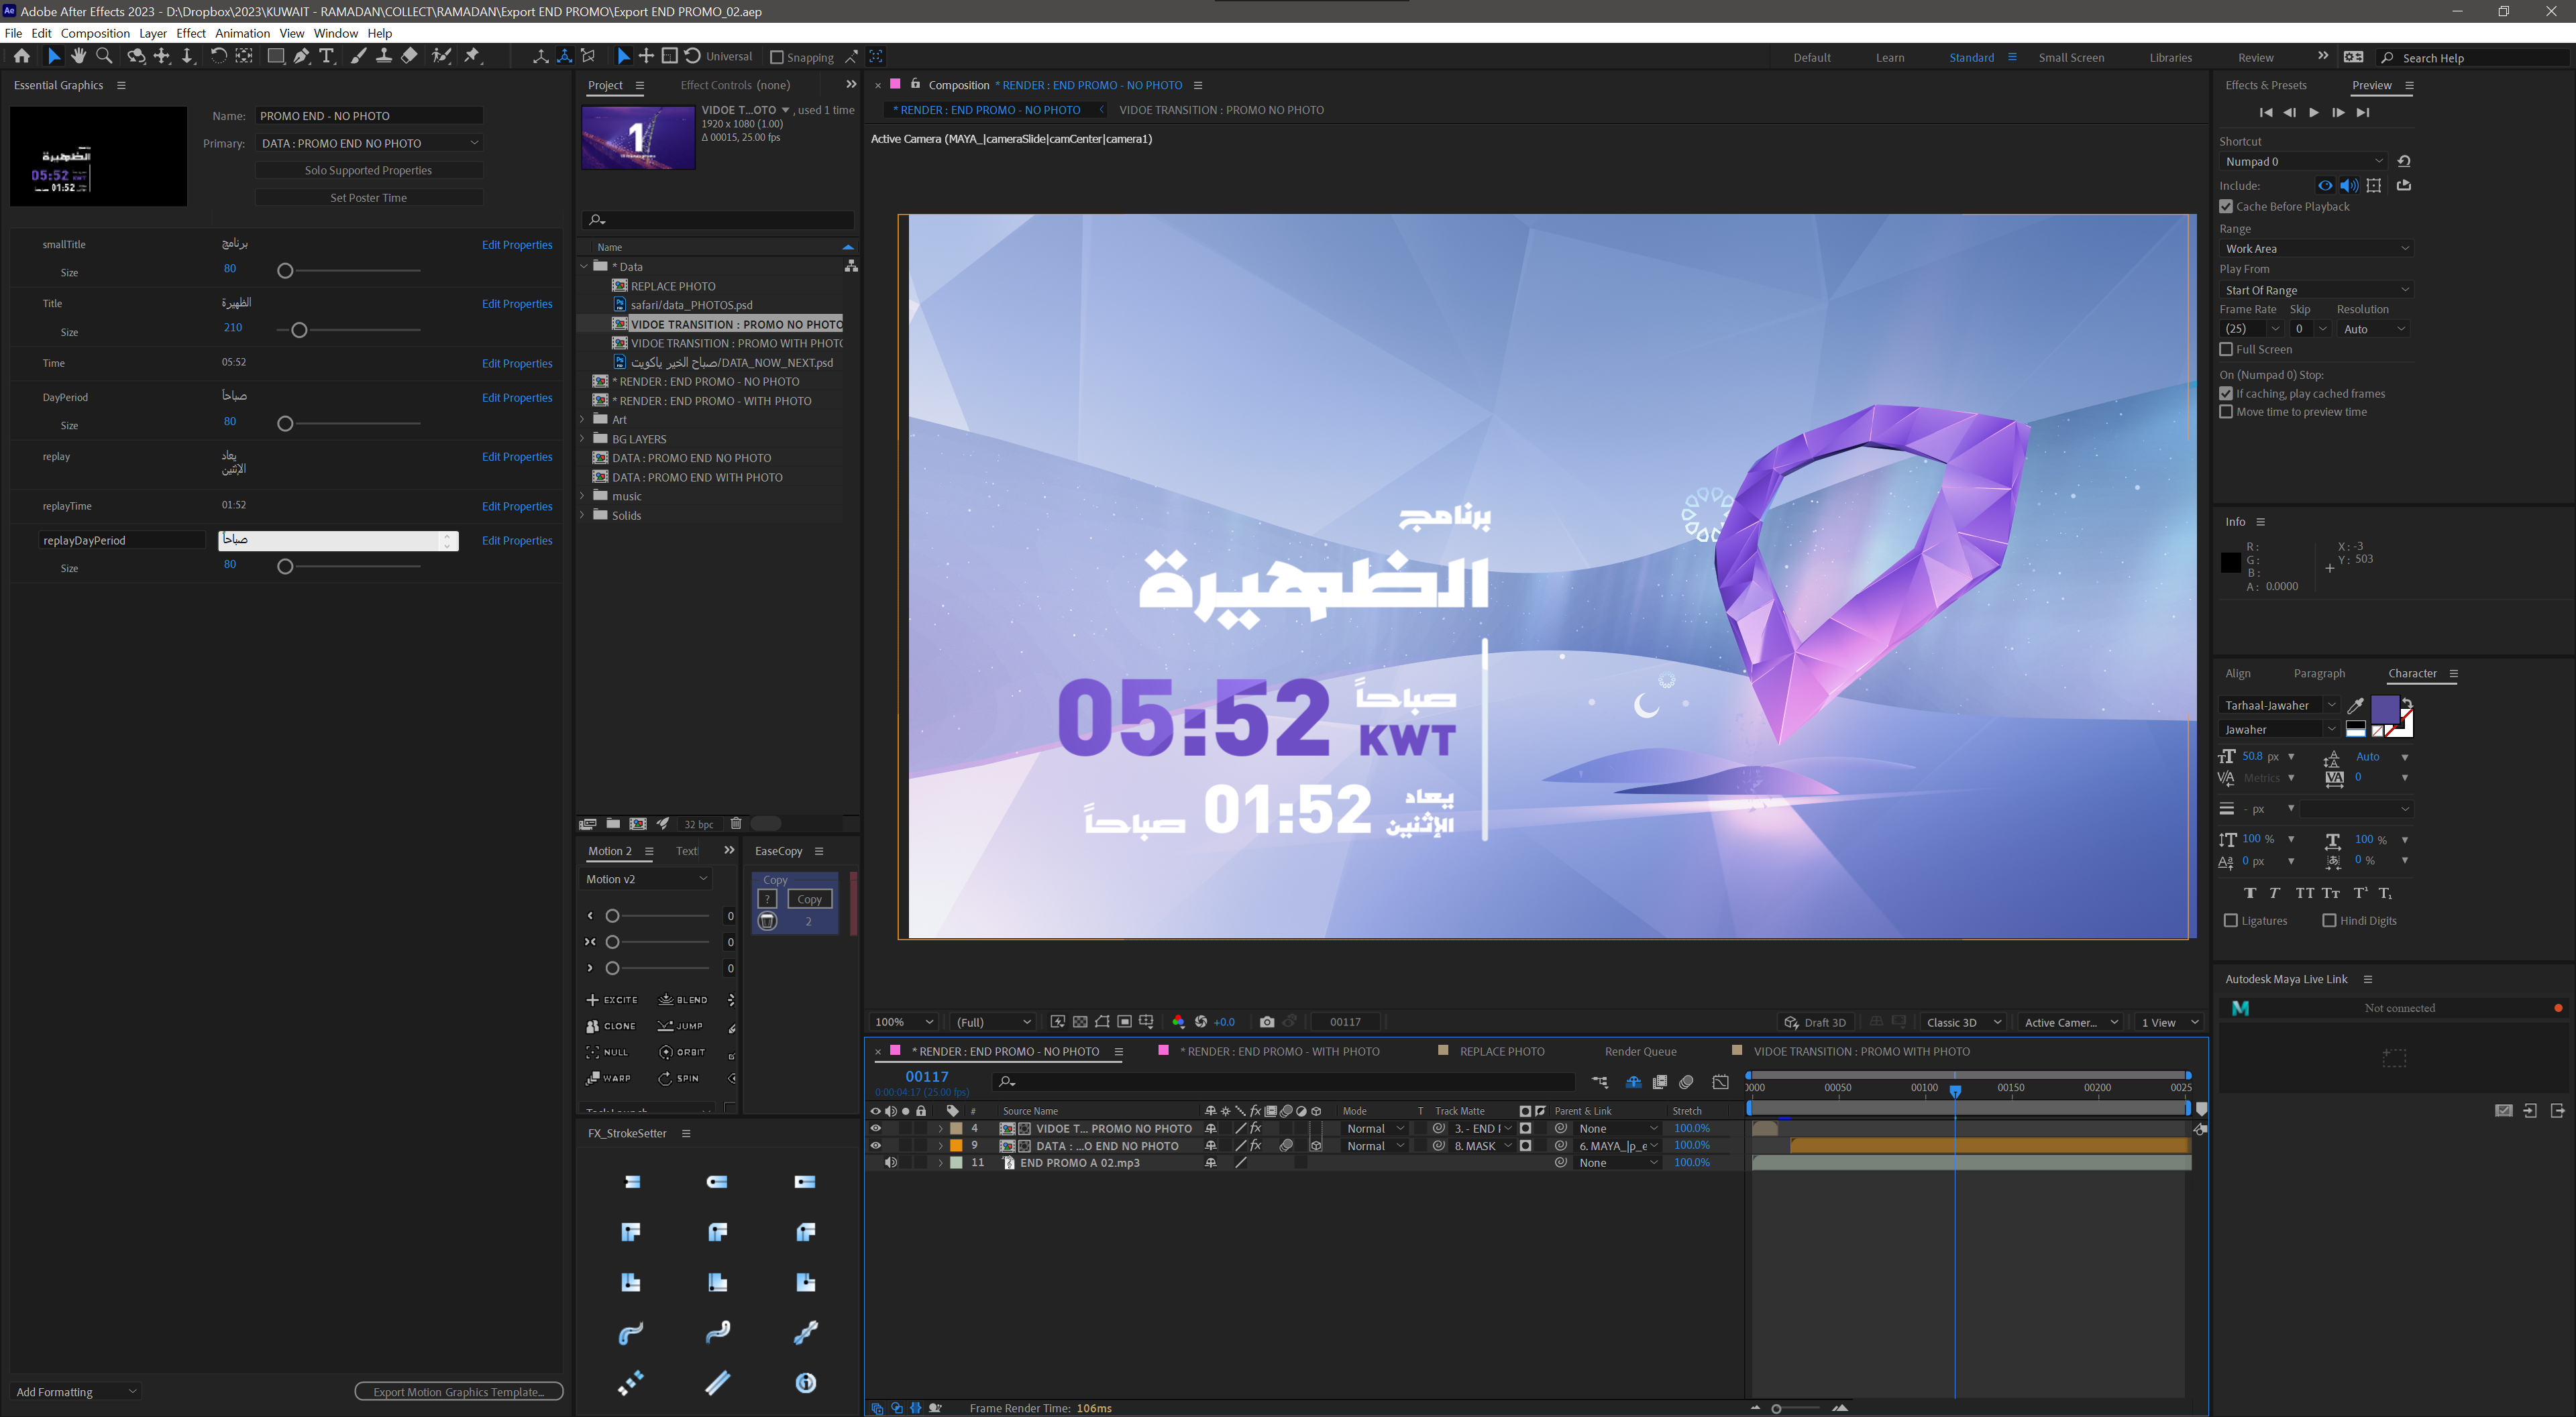Select the Hand tool
The width and height of the screenshot is (2576, 1417).
tap(79, 57)
